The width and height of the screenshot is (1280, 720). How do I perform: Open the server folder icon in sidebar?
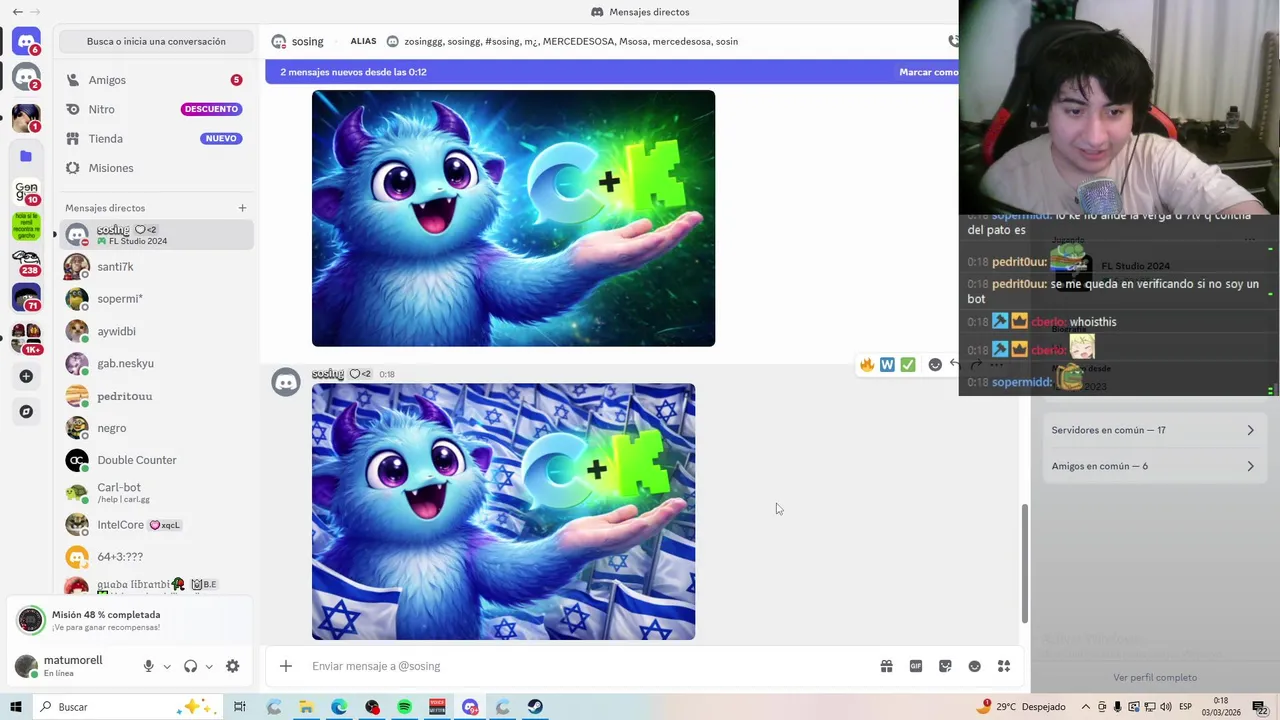(x=26, y=156)
